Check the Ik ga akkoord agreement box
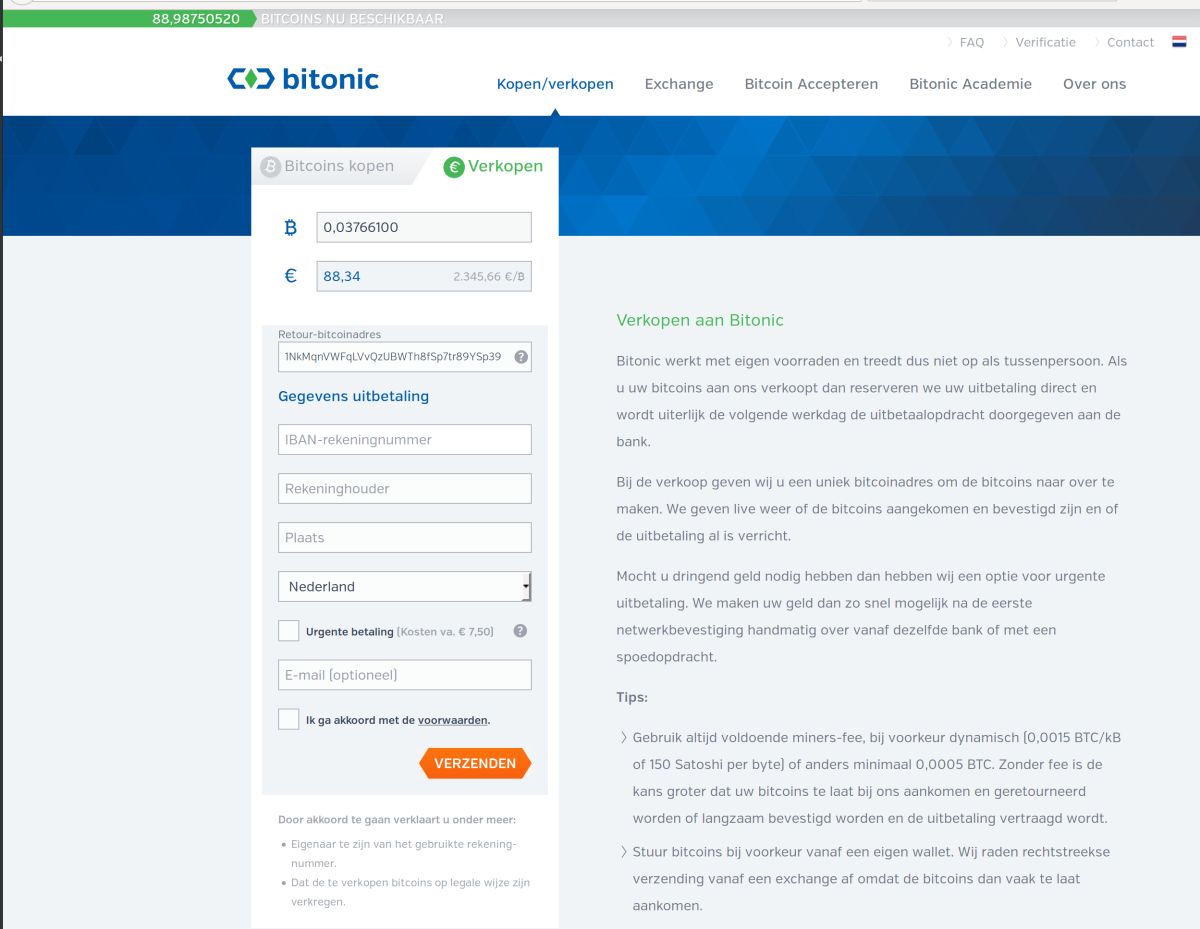 [x=289, y=719]
